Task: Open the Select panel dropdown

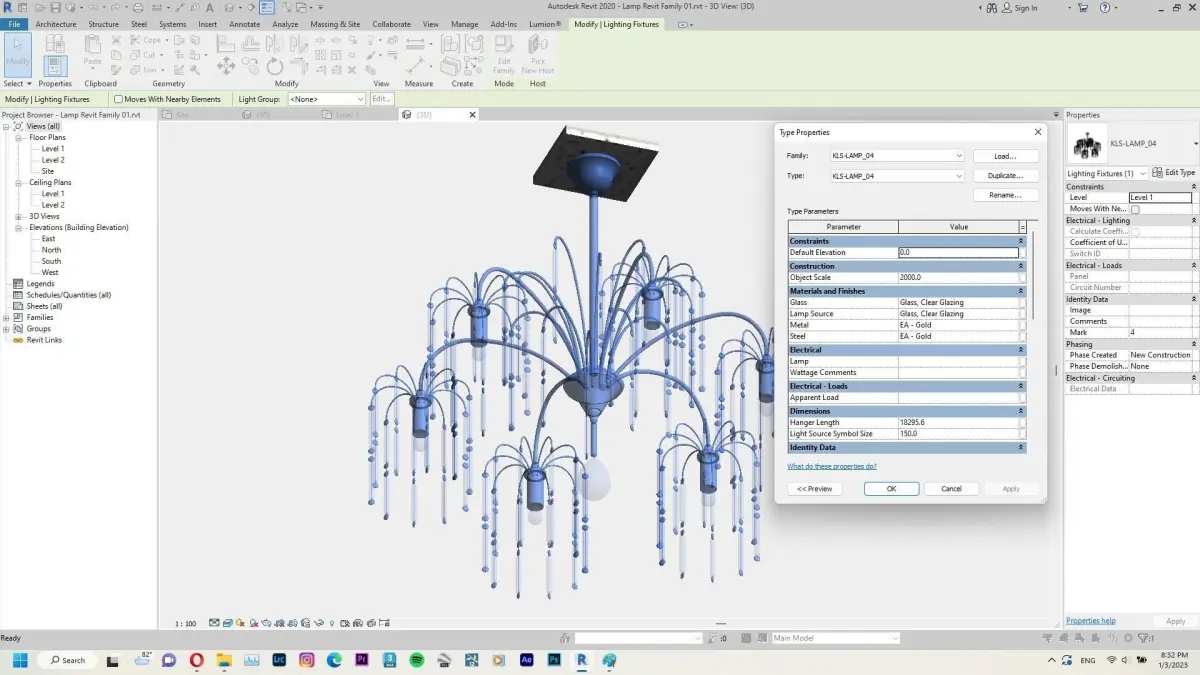Action: tap(17, 84)
